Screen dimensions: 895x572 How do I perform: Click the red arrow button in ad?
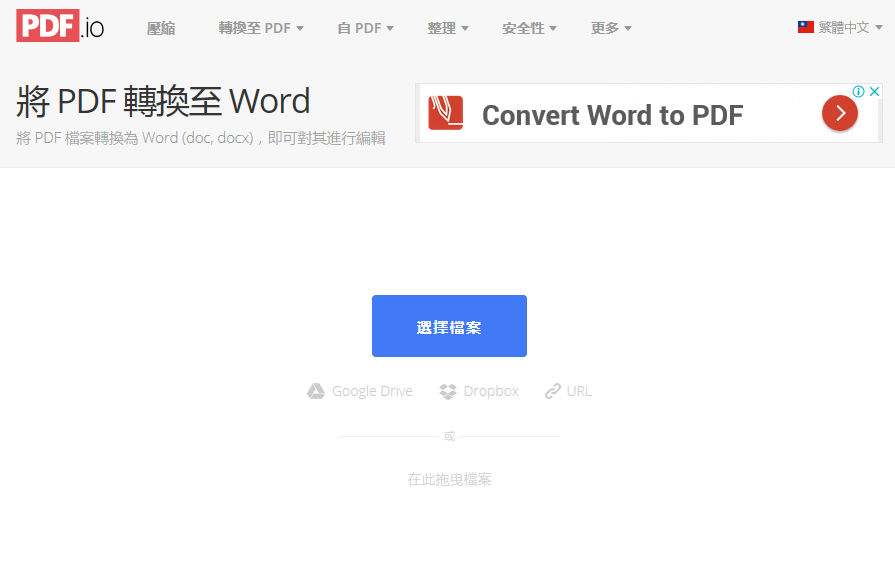coord(840,114)
